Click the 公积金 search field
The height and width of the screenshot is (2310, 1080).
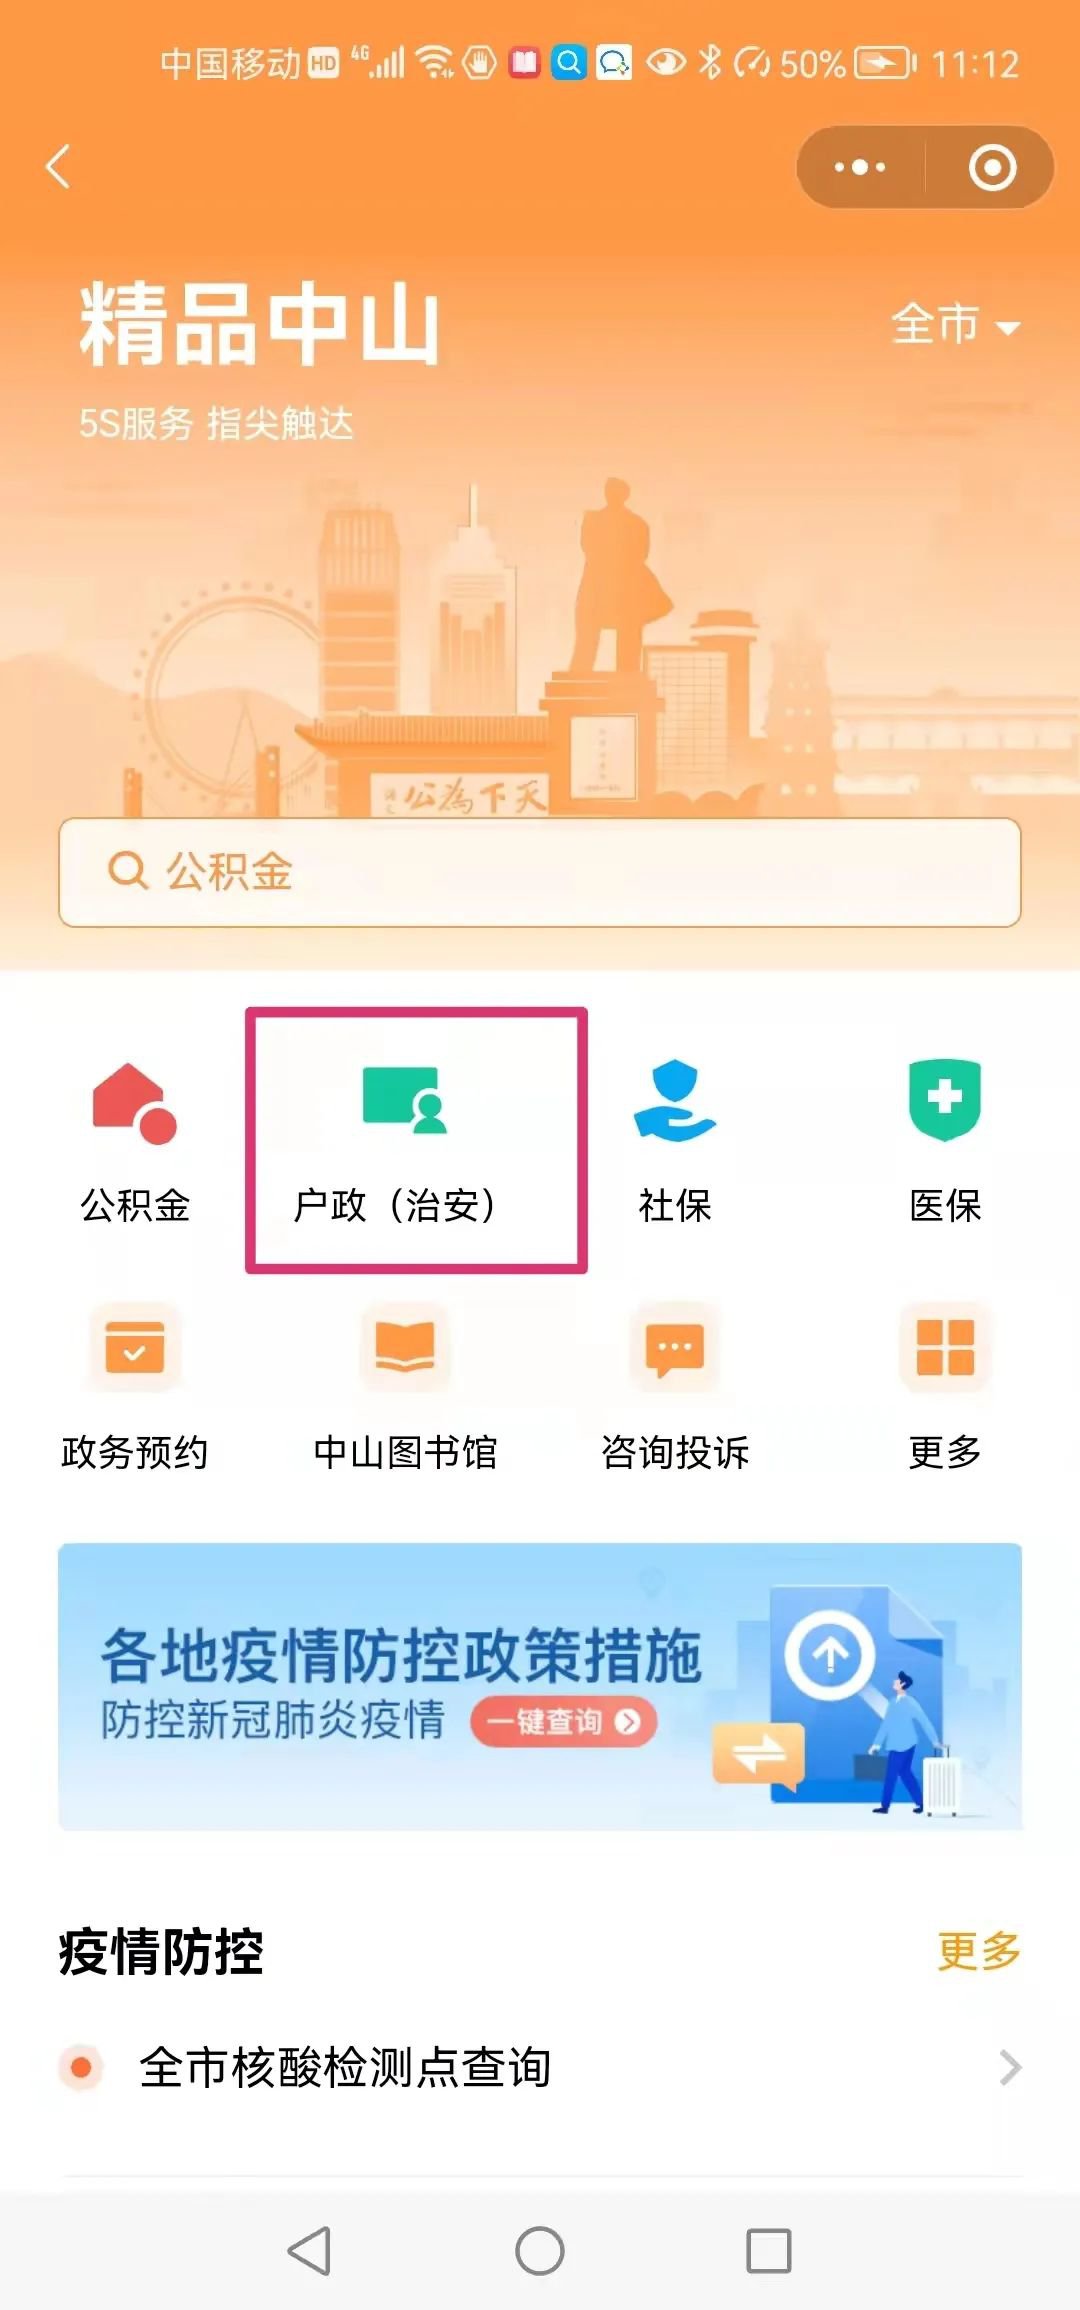coord(540,872)
